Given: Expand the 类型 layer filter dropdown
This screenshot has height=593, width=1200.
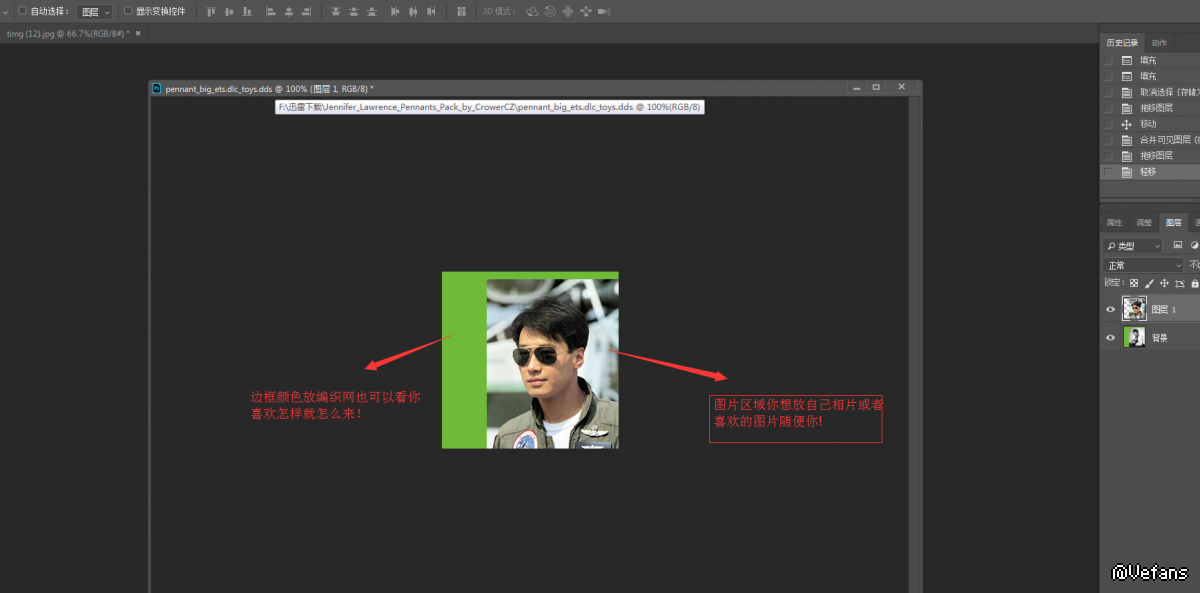Looking at the screenshot, I should pyautogui.click(x=1133, y=245).
